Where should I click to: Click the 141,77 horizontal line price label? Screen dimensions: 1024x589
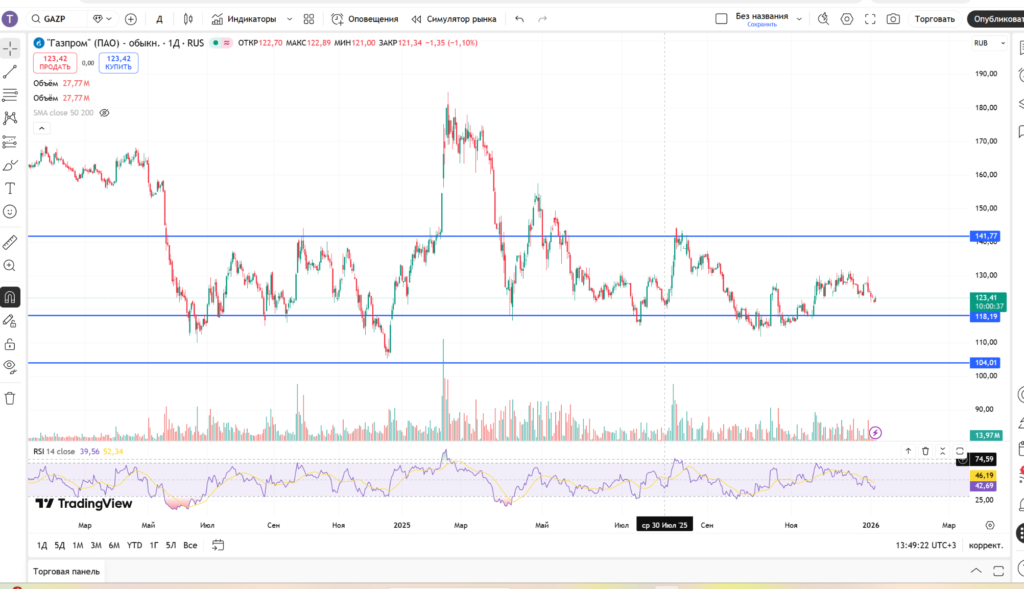pos(985,236)
